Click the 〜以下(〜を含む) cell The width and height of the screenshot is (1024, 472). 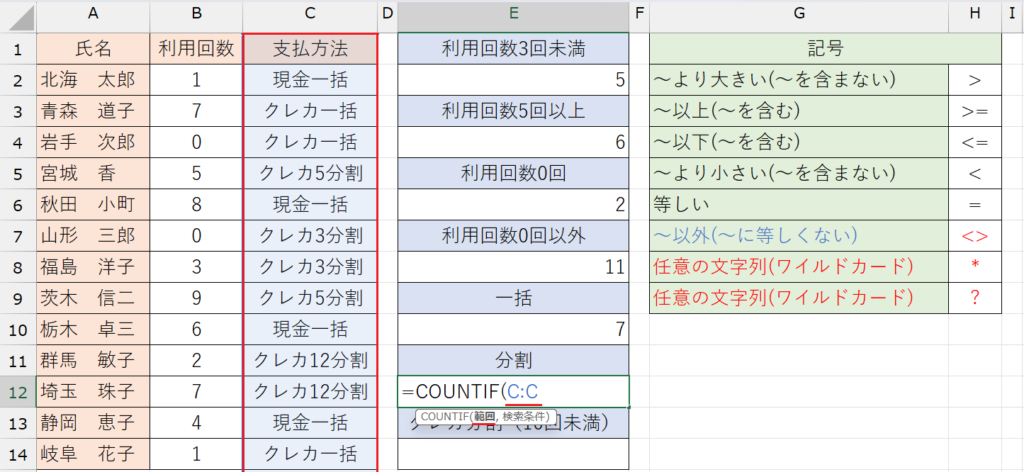point(799,142)
